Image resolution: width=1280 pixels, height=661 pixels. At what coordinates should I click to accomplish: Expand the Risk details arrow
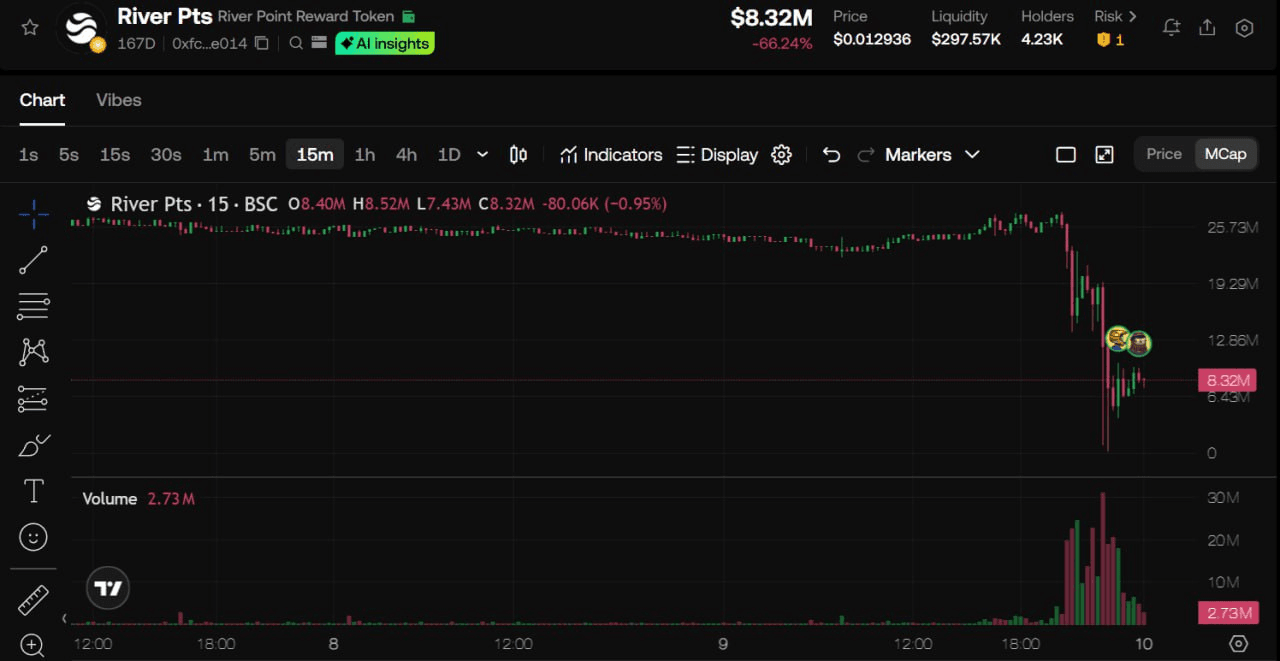coord(1132,16)
